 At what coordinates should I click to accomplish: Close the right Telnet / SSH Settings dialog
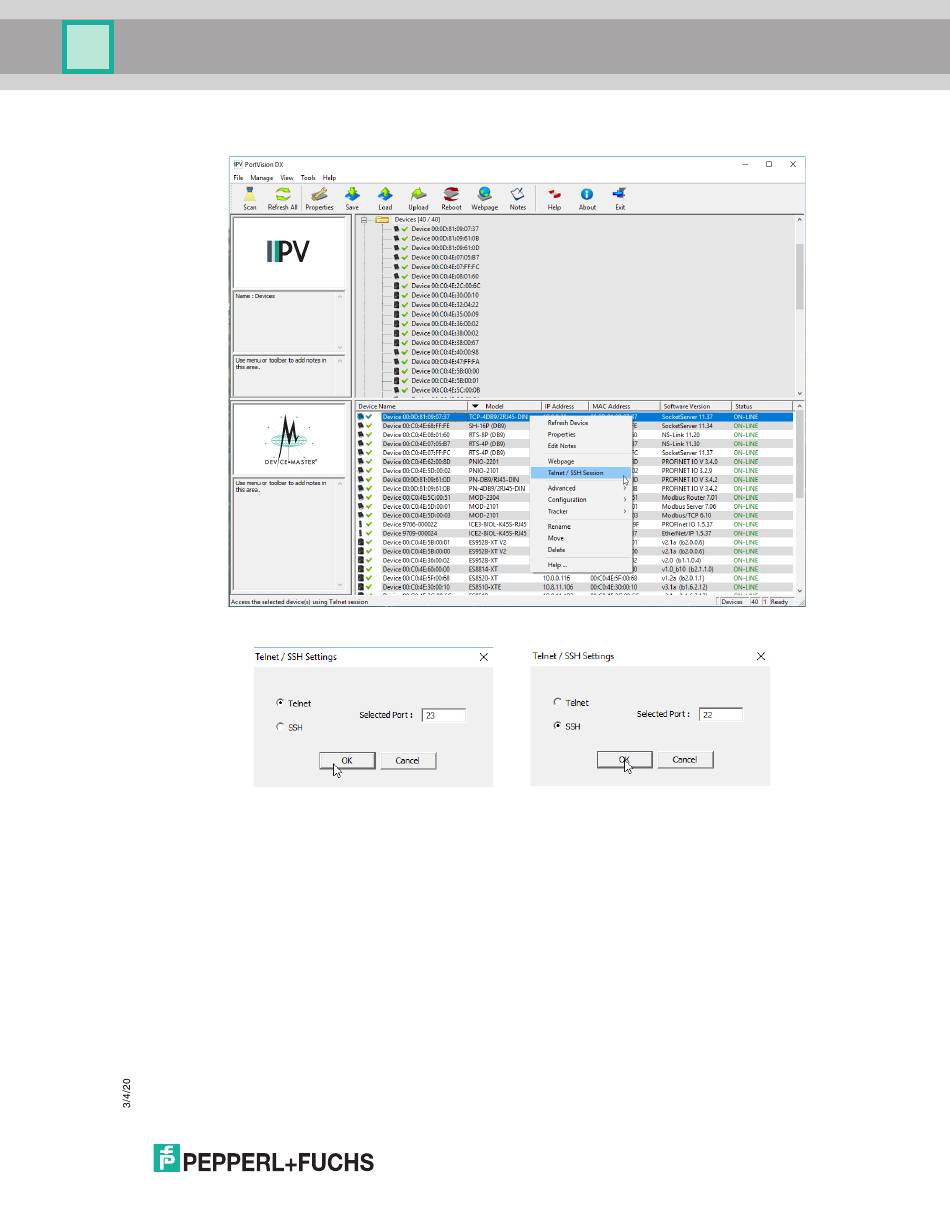point(760,656)
